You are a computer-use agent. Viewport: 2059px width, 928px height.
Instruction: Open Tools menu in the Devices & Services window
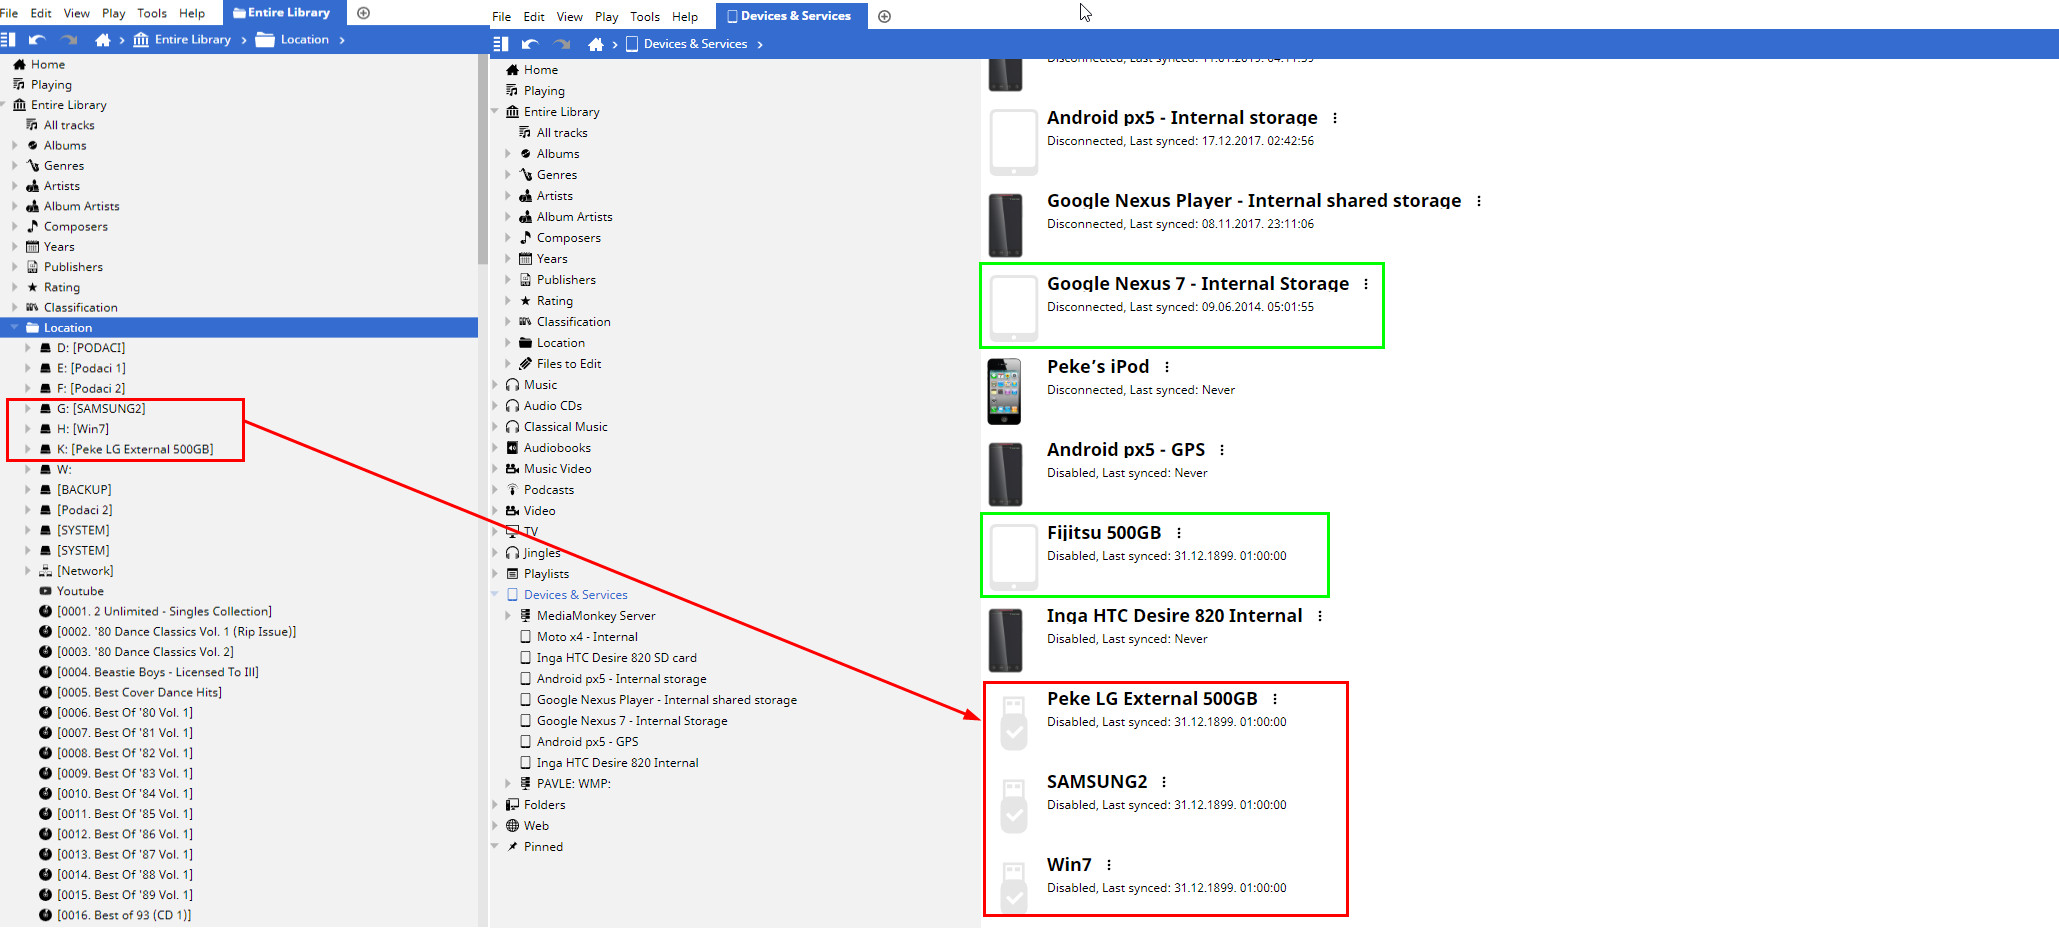tap(644, 17)
